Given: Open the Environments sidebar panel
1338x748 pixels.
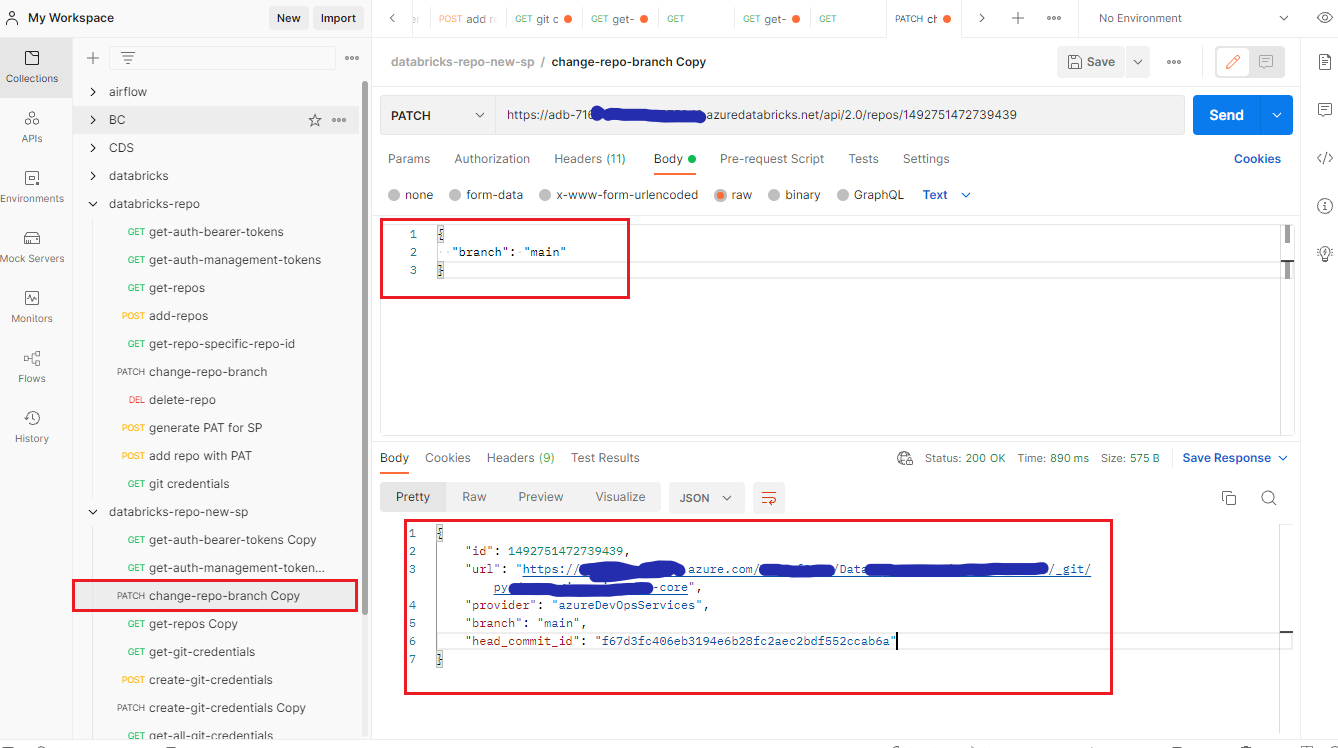Looking at the screenshot, I should 32,187.
